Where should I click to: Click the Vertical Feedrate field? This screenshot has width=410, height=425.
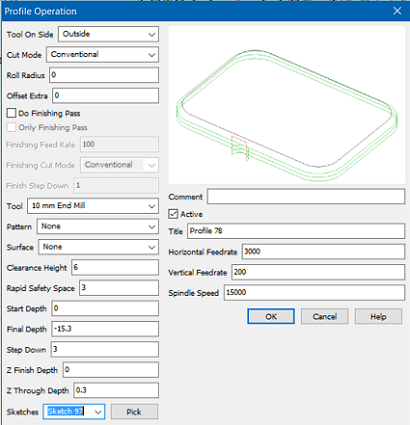point(318,272)
